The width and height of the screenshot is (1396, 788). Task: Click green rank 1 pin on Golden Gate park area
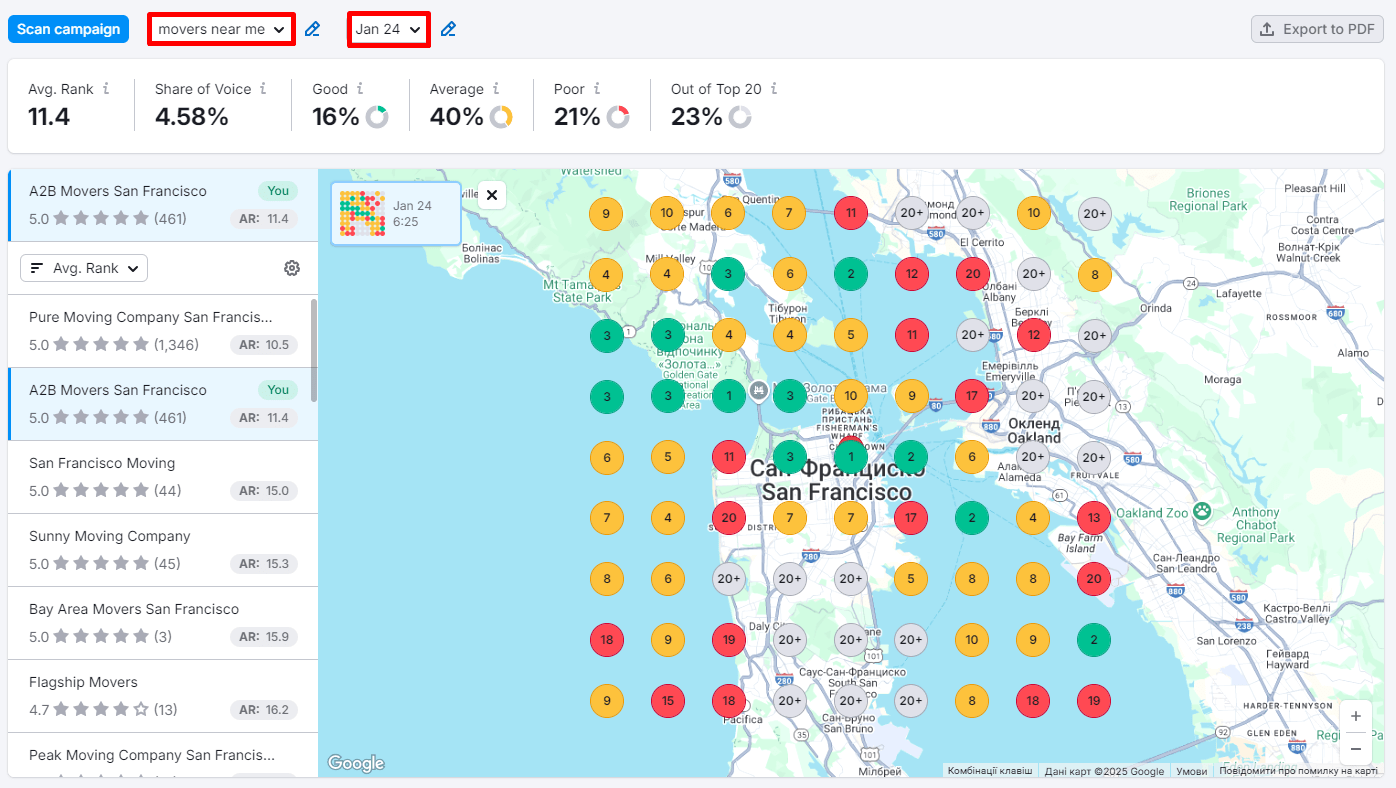pyautogui.click(x=729, y=396)
